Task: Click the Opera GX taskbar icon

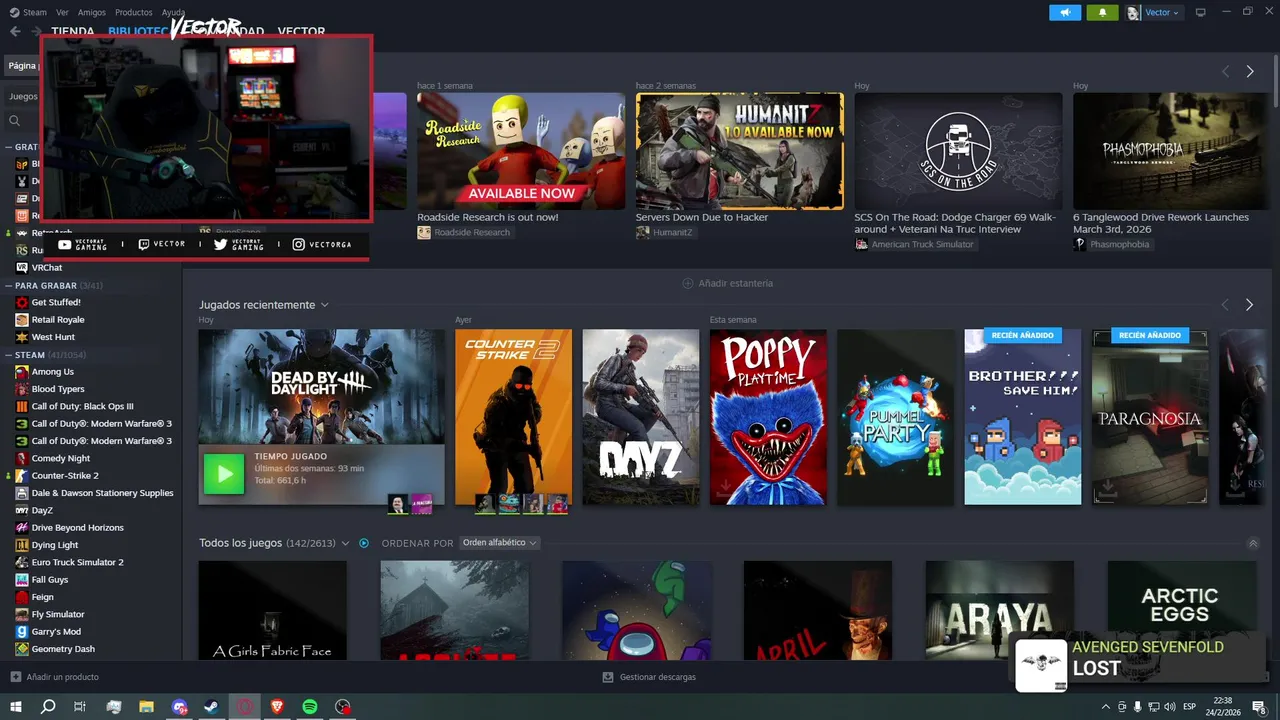Action: 245,707
